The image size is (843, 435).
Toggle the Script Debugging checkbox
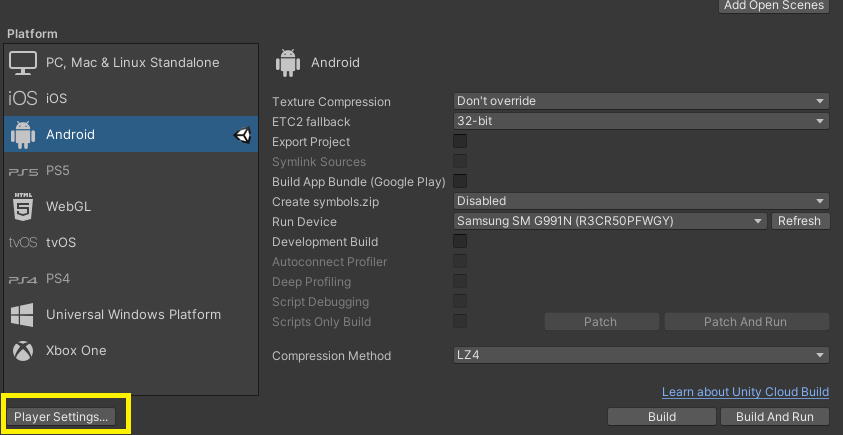click(460, 301)
